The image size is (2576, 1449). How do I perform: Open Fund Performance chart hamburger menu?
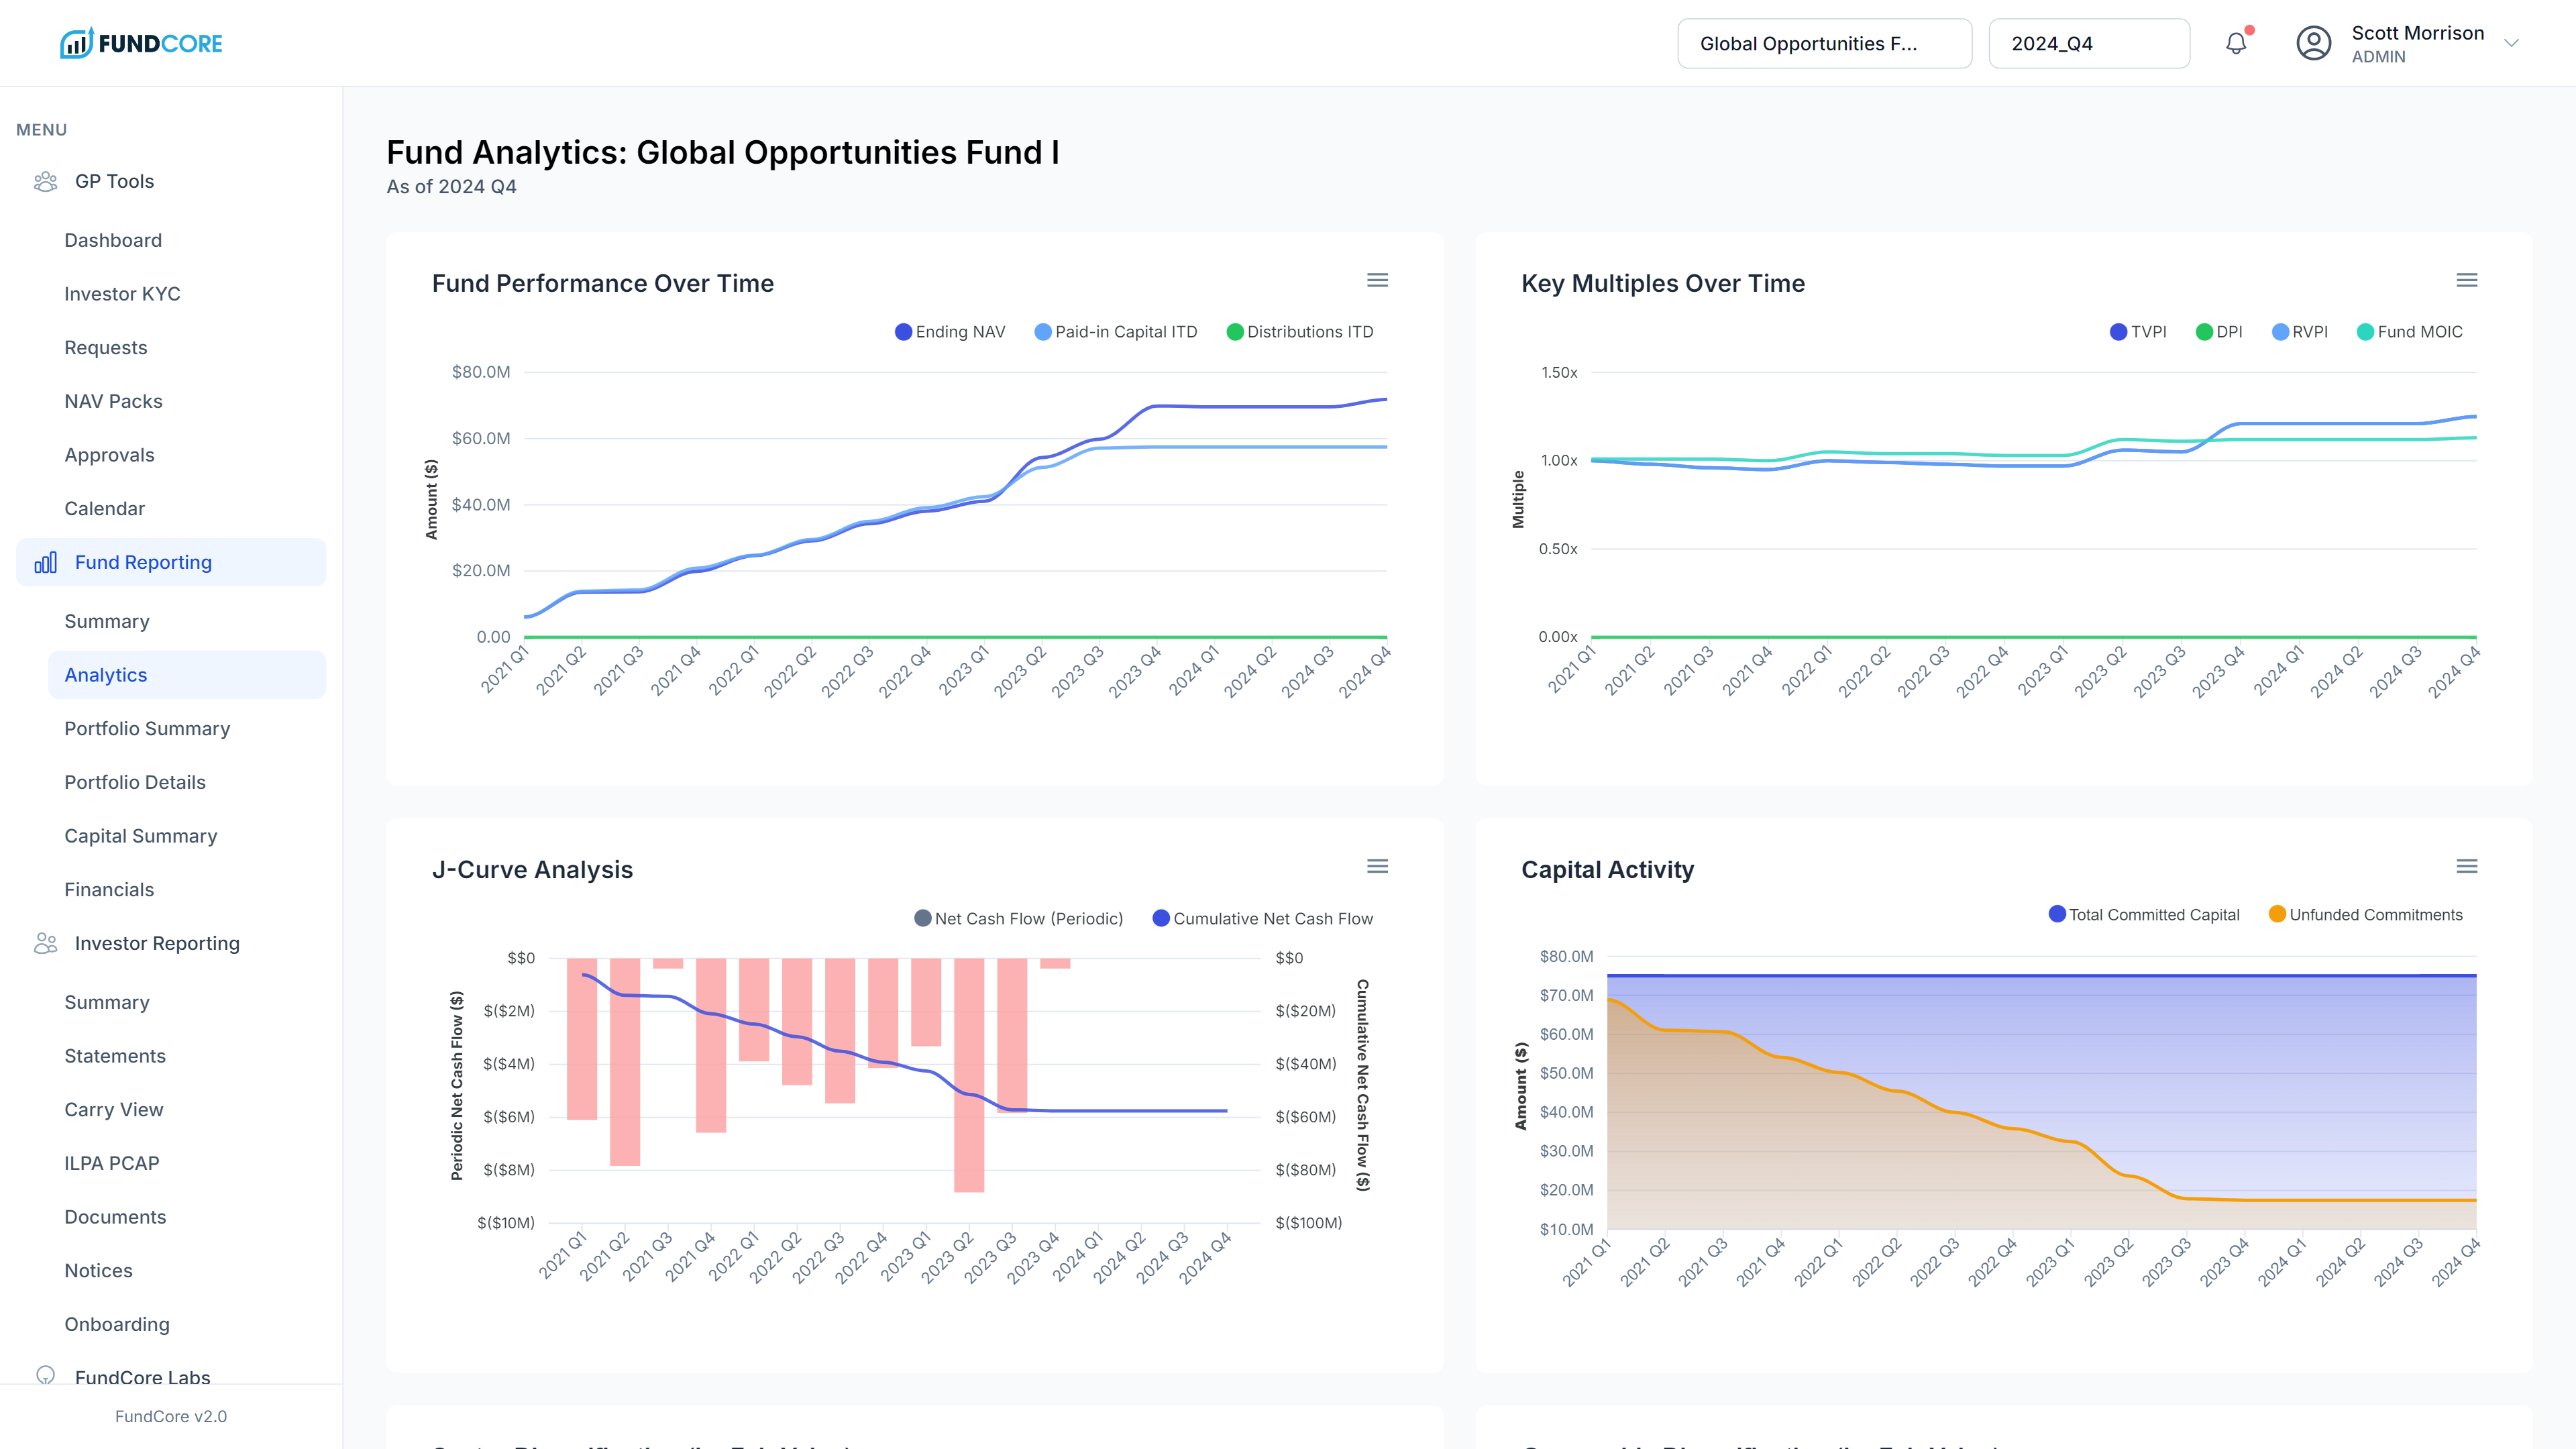point(1377,280)
